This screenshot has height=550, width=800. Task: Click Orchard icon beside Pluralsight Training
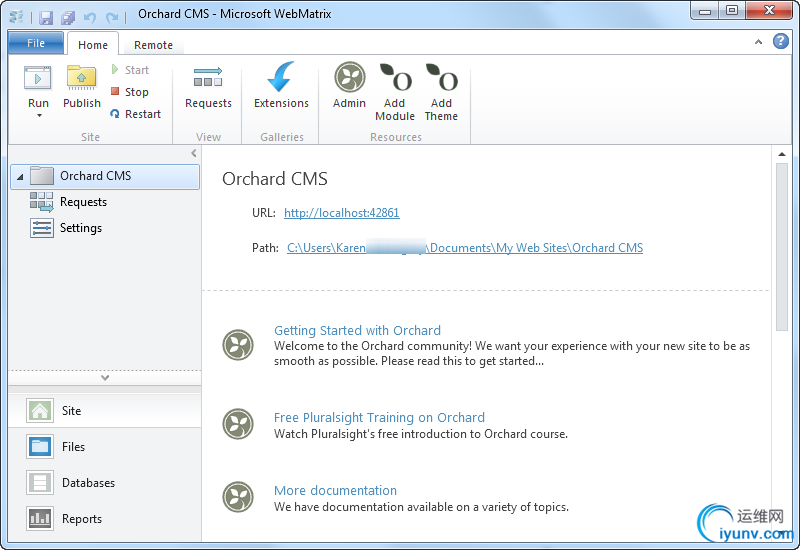point(238,423)
